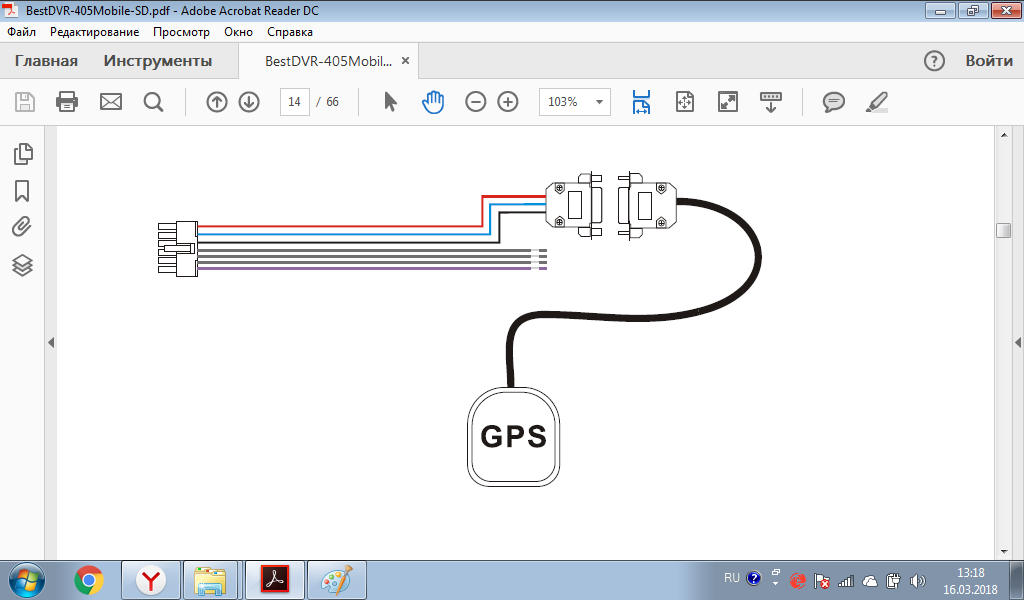1024x600 pixels.
Task: Show the Bookmarks side panel
Action: [22, 191]
